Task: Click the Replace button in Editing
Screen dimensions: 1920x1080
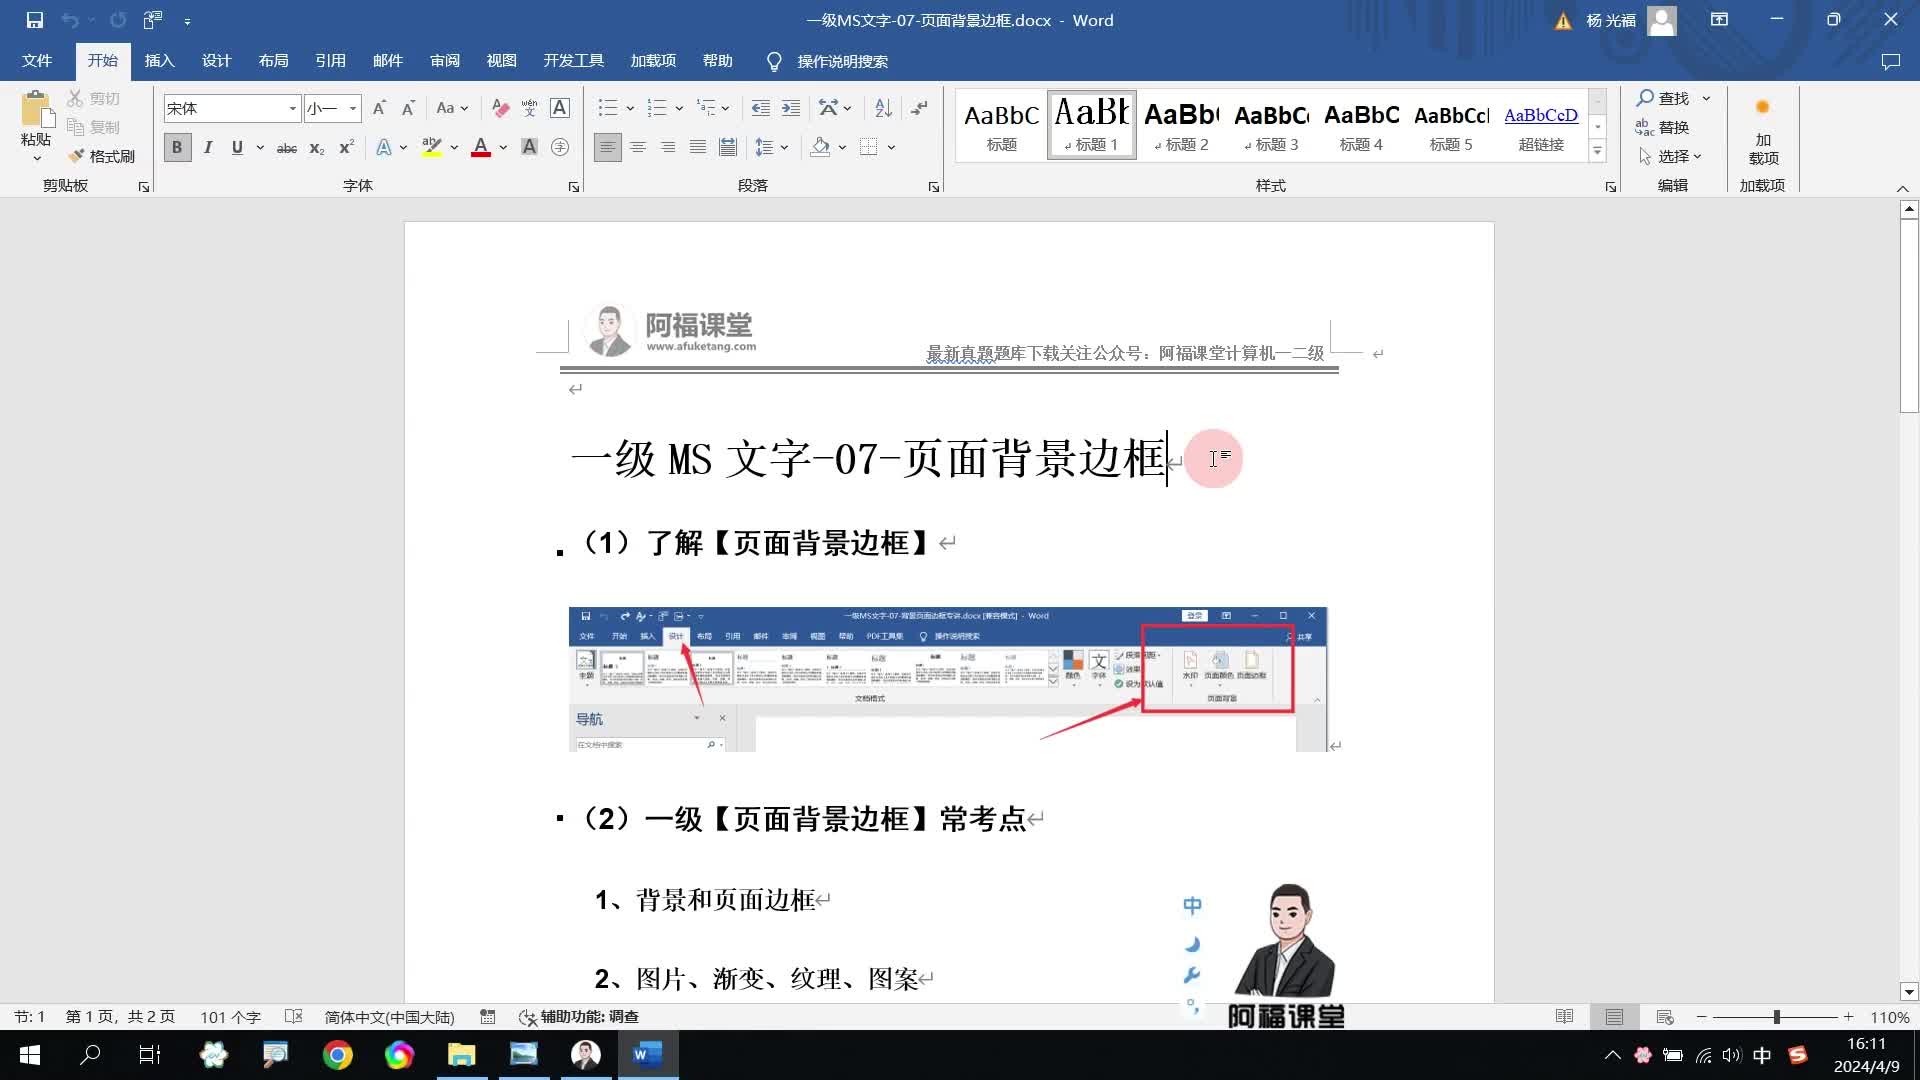Action: tap(1663, 127)
